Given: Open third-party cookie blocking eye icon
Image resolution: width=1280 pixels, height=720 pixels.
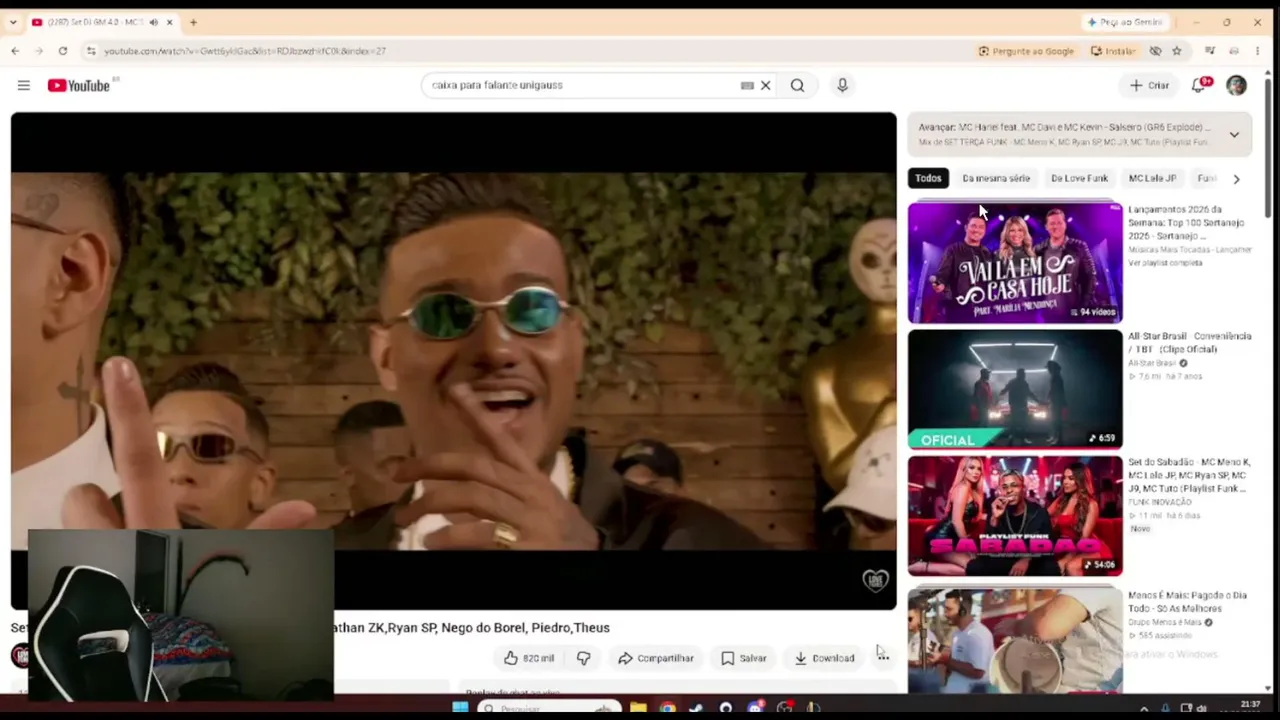Looking at the screenshot, I should [x=1155, y=51].
